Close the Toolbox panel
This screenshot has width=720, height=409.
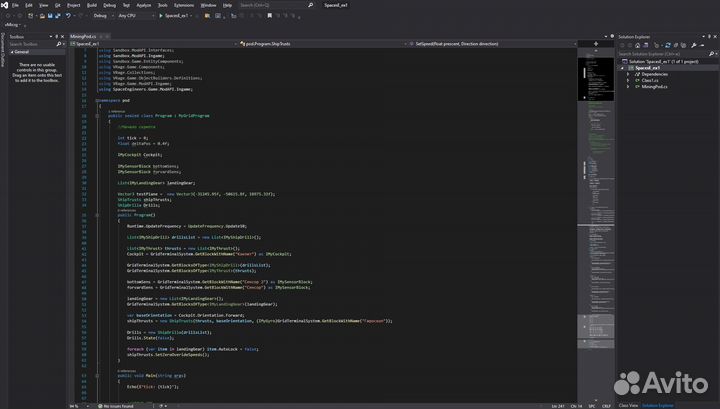[62, 37]
